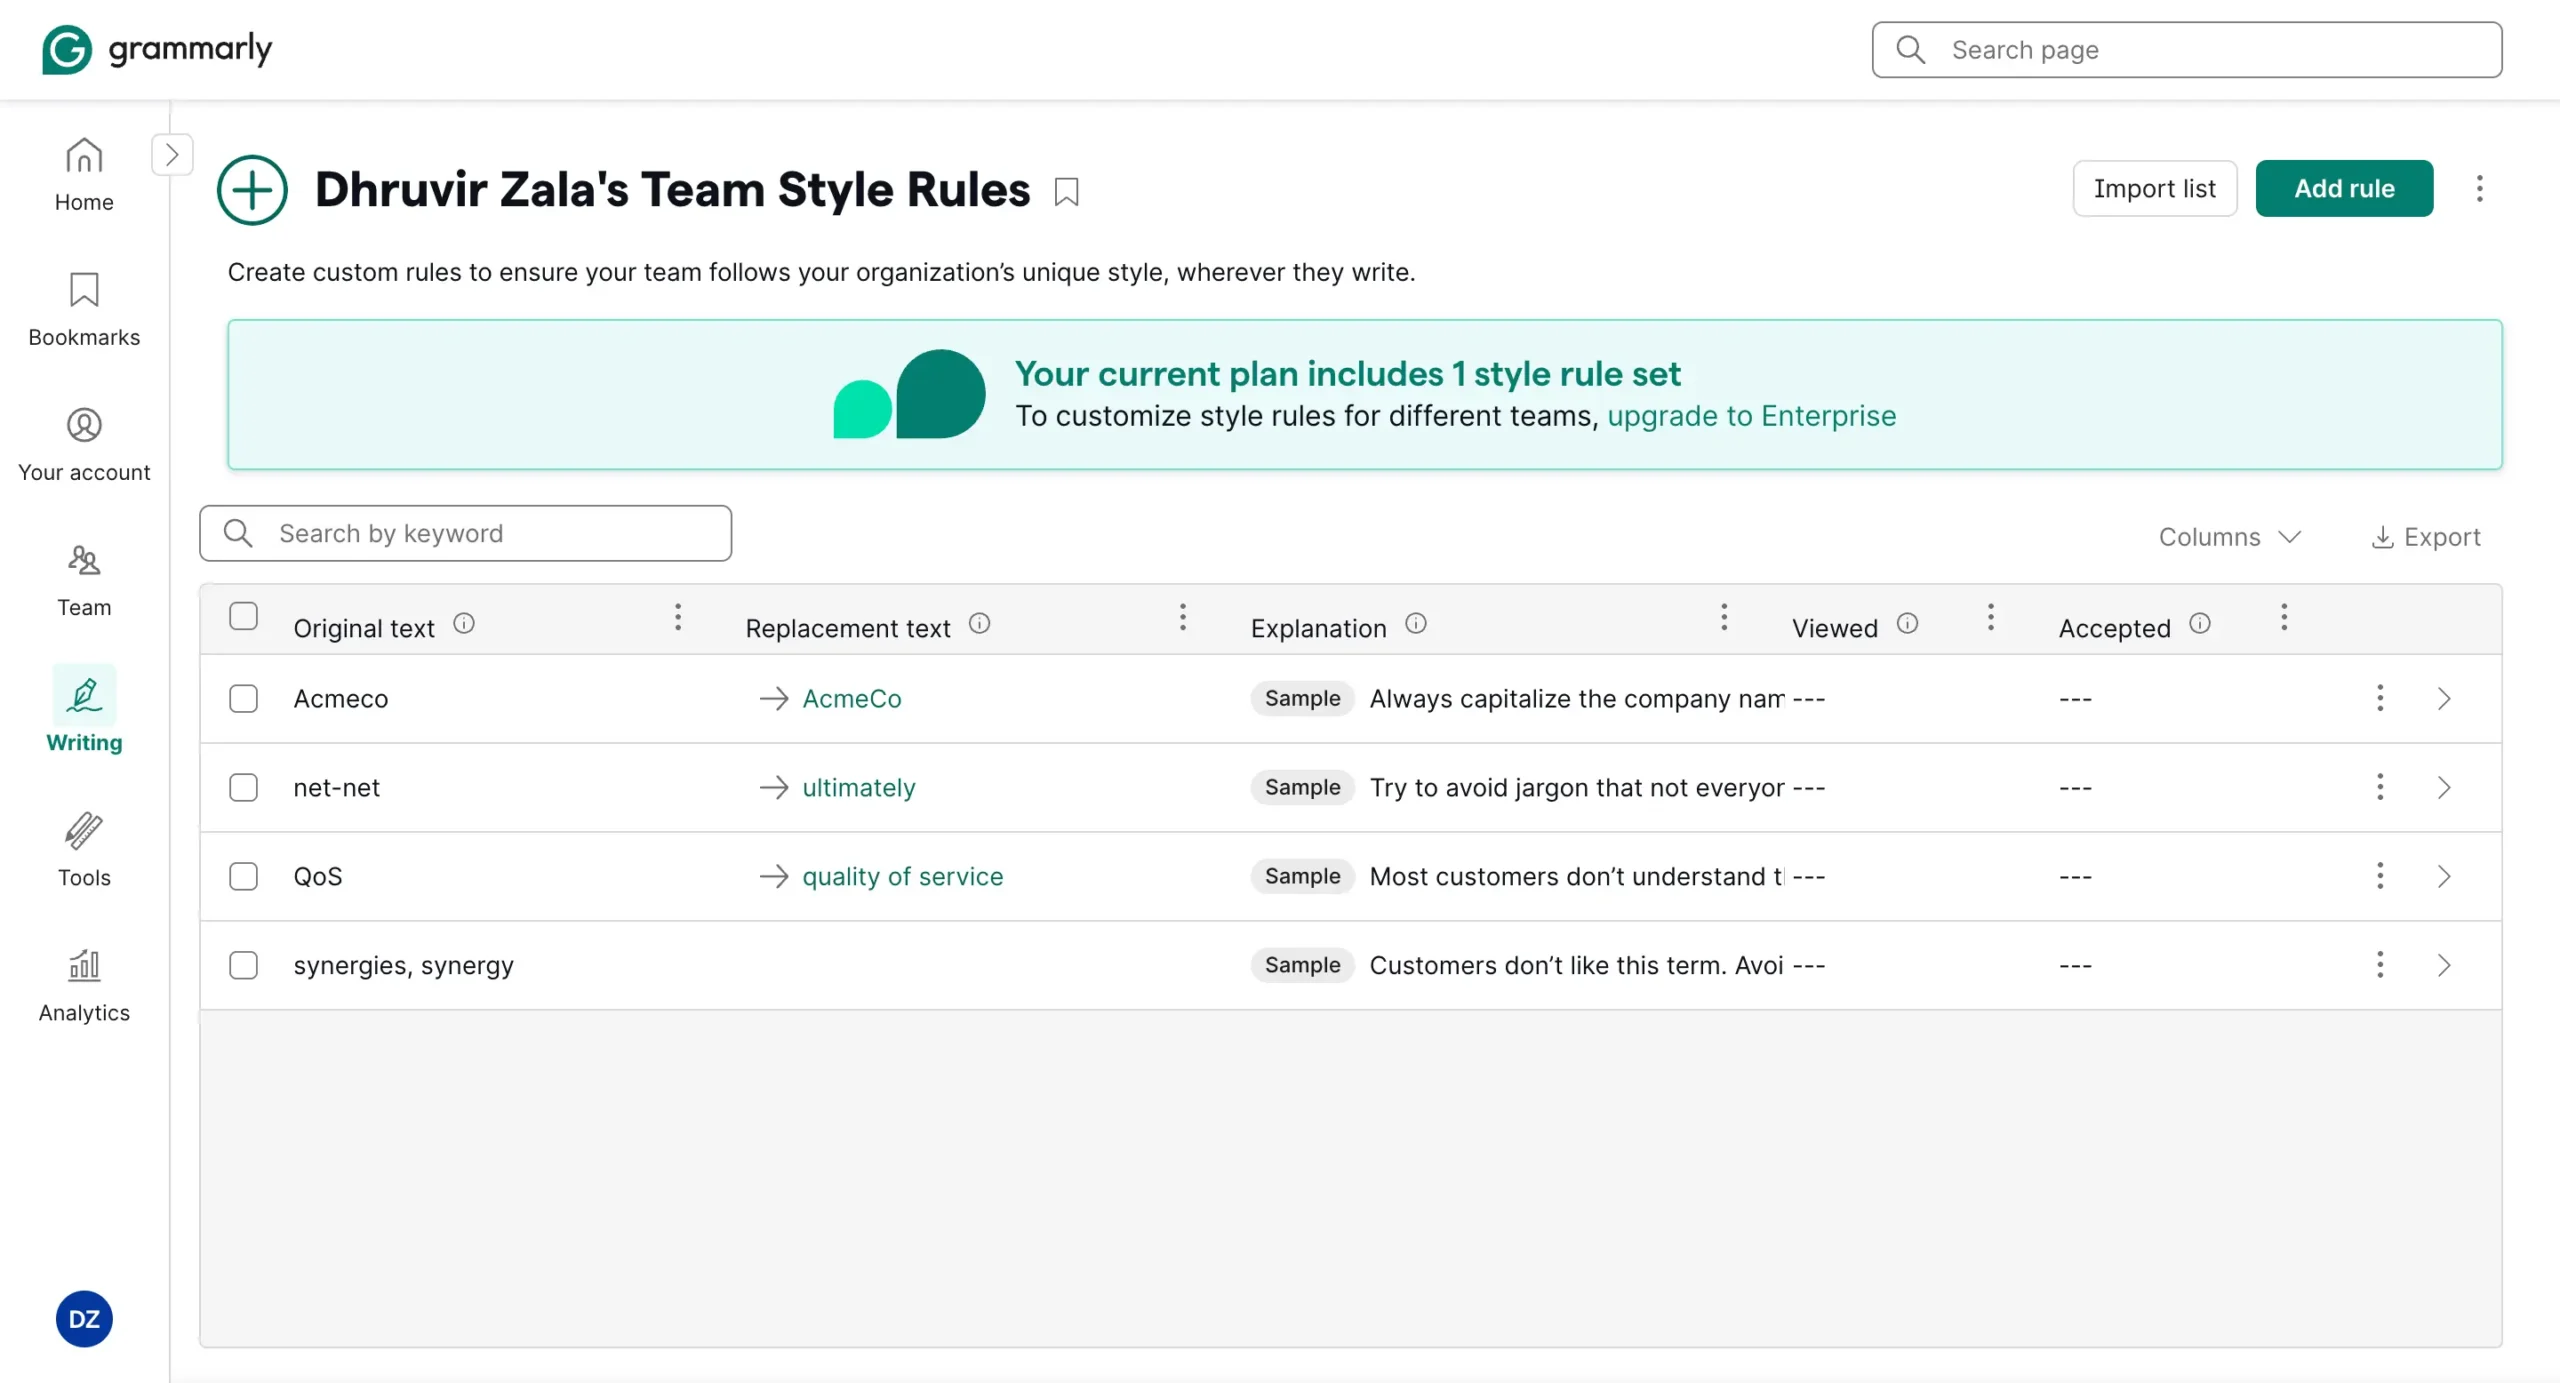The width and height of the screenshot is (2560, 1383).
Task: Open Accepted column options menu
Action: coord(2284,617)
